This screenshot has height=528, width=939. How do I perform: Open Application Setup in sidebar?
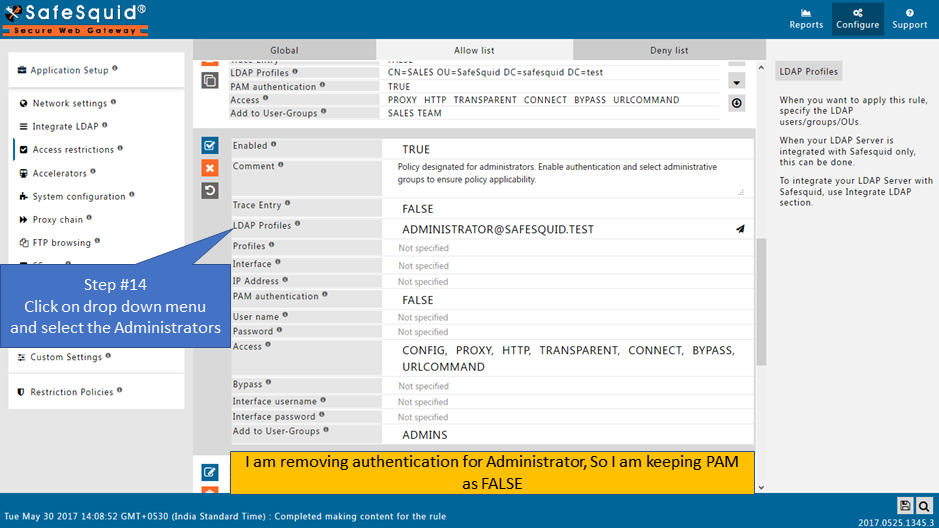[69, 70]
